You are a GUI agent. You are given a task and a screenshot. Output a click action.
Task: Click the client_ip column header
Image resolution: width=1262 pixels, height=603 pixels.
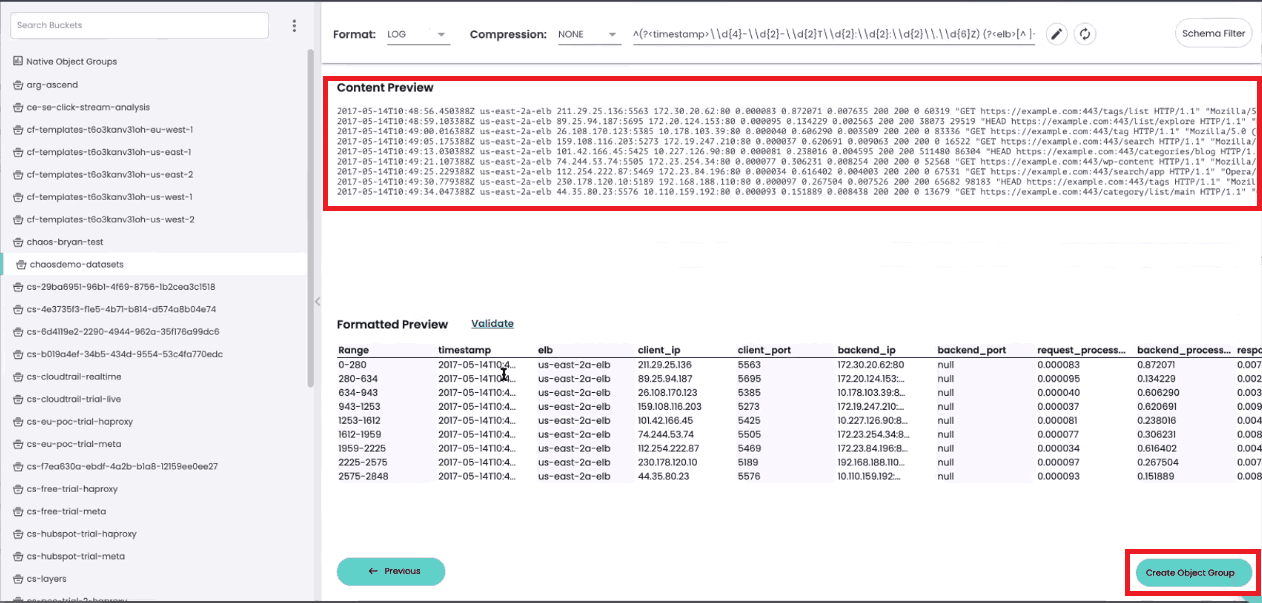click(x=660, y=350)
